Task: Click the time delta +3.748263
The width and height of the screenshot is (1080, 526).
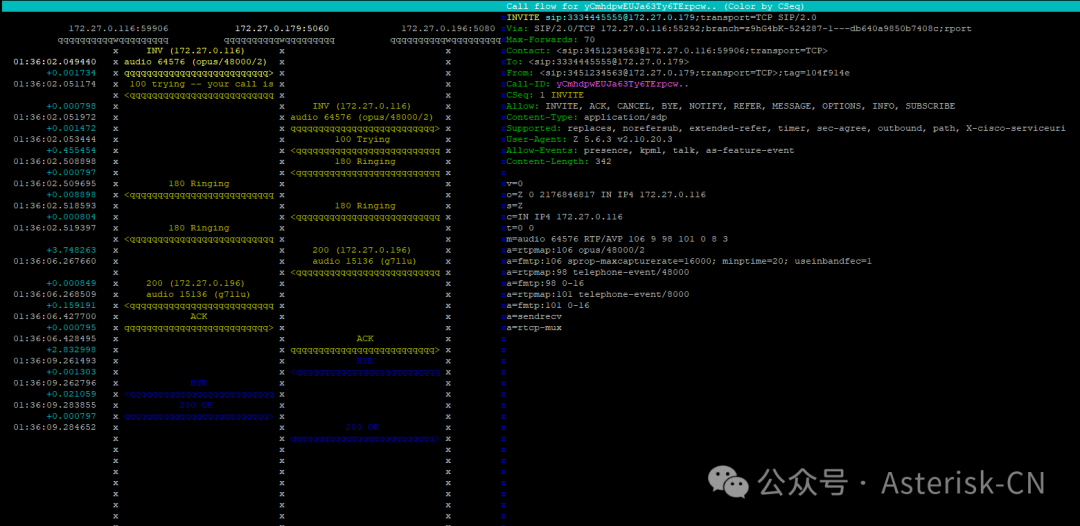Action: click(x=71, y=251)
